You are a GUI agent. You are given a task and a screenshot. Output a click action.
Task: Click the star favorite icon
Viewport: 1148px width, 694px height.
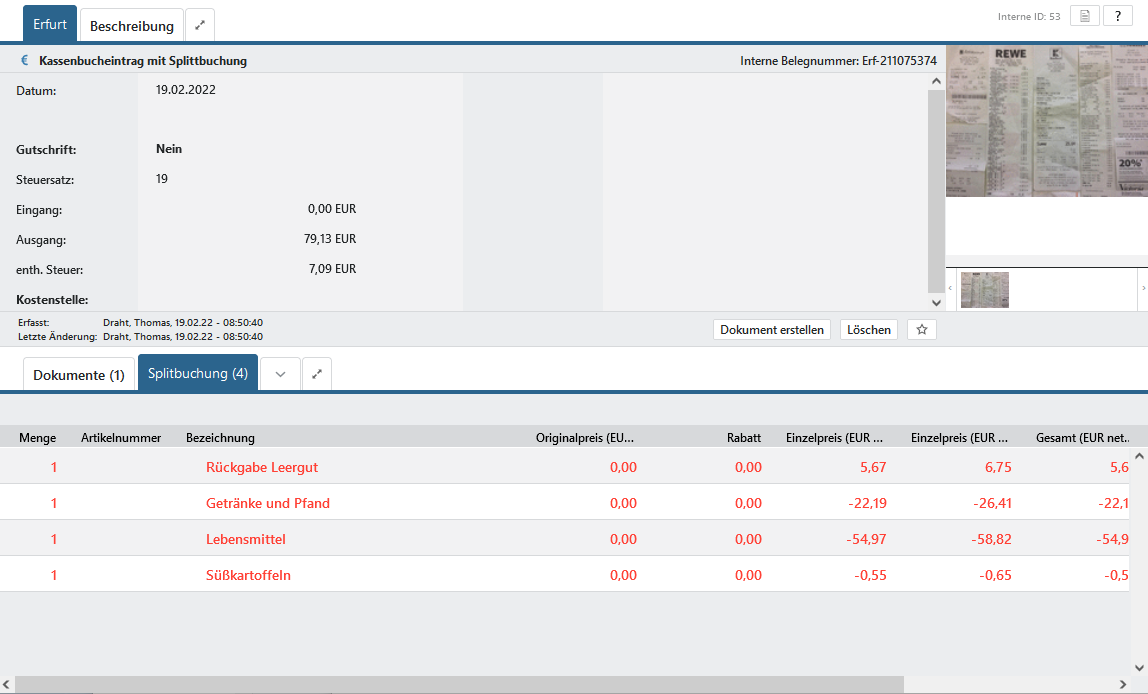tap(922, 330)
